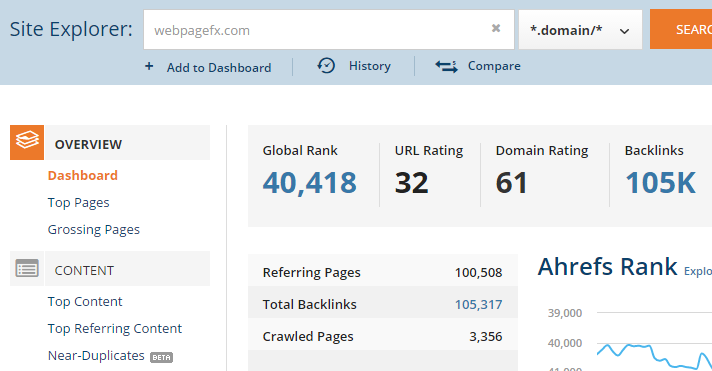Click the orange Overview layers icon

click(x=27, y=142)
